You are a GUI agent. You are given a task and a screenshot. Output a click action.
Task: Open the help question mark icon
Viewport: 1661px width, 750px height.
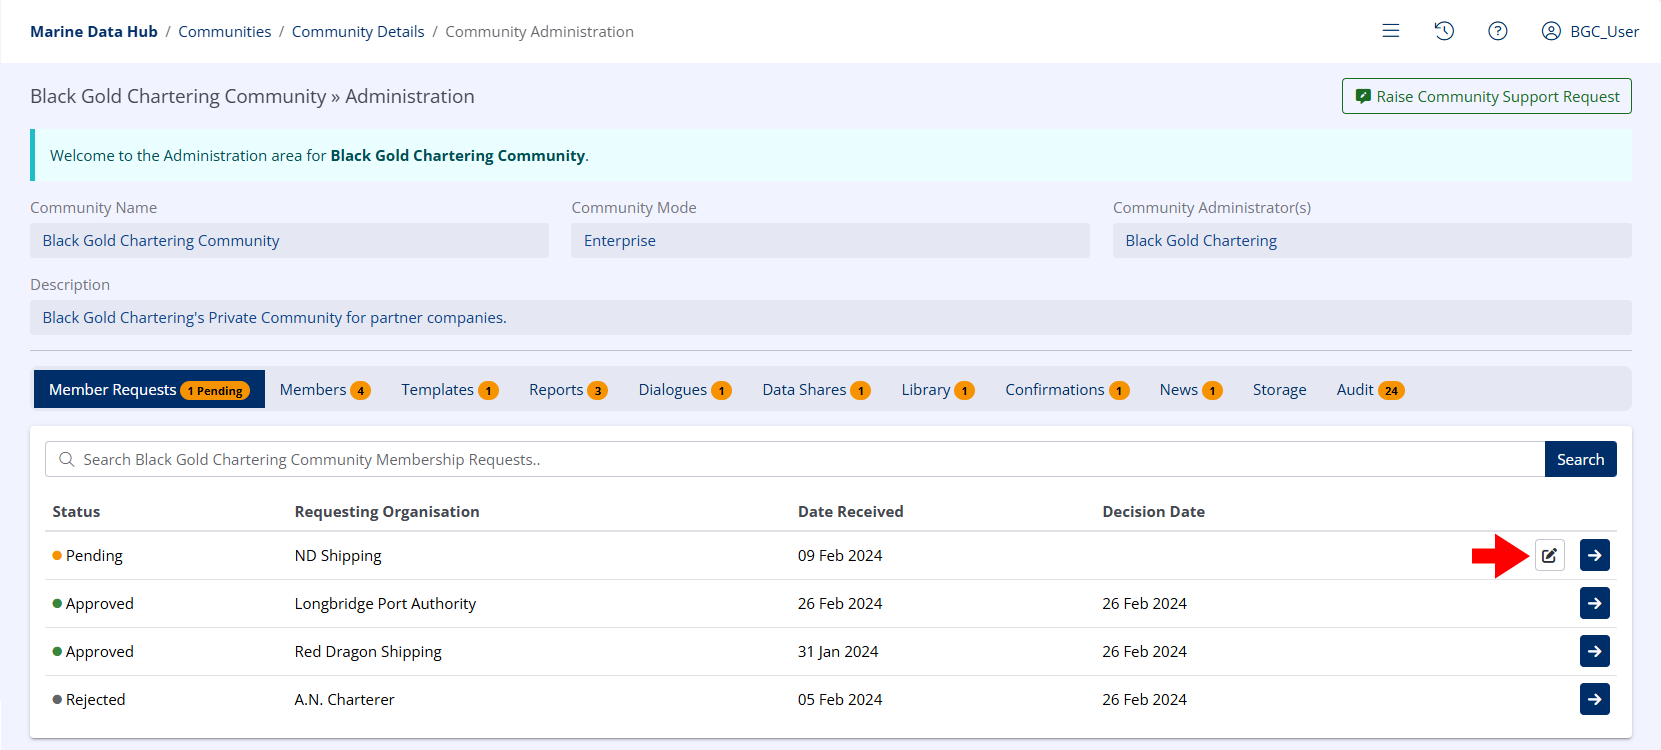pyautogui.click(x=1497, y=31)
